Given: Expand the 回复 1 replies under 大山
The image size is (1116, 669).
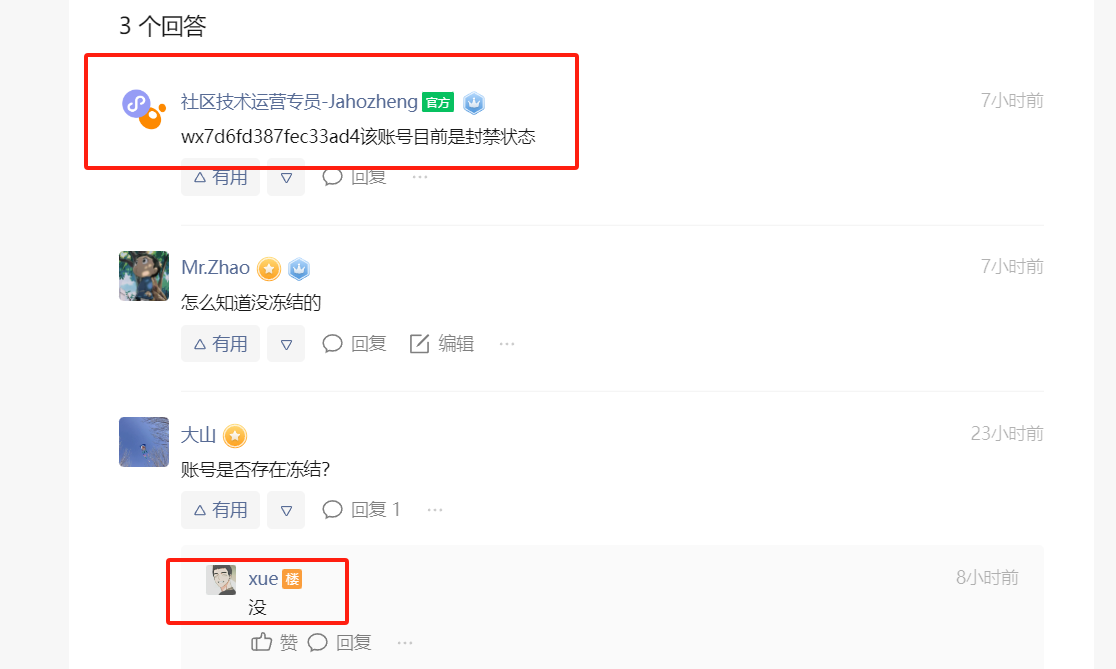Looking at the screenshot, I should tap(361, 510).
